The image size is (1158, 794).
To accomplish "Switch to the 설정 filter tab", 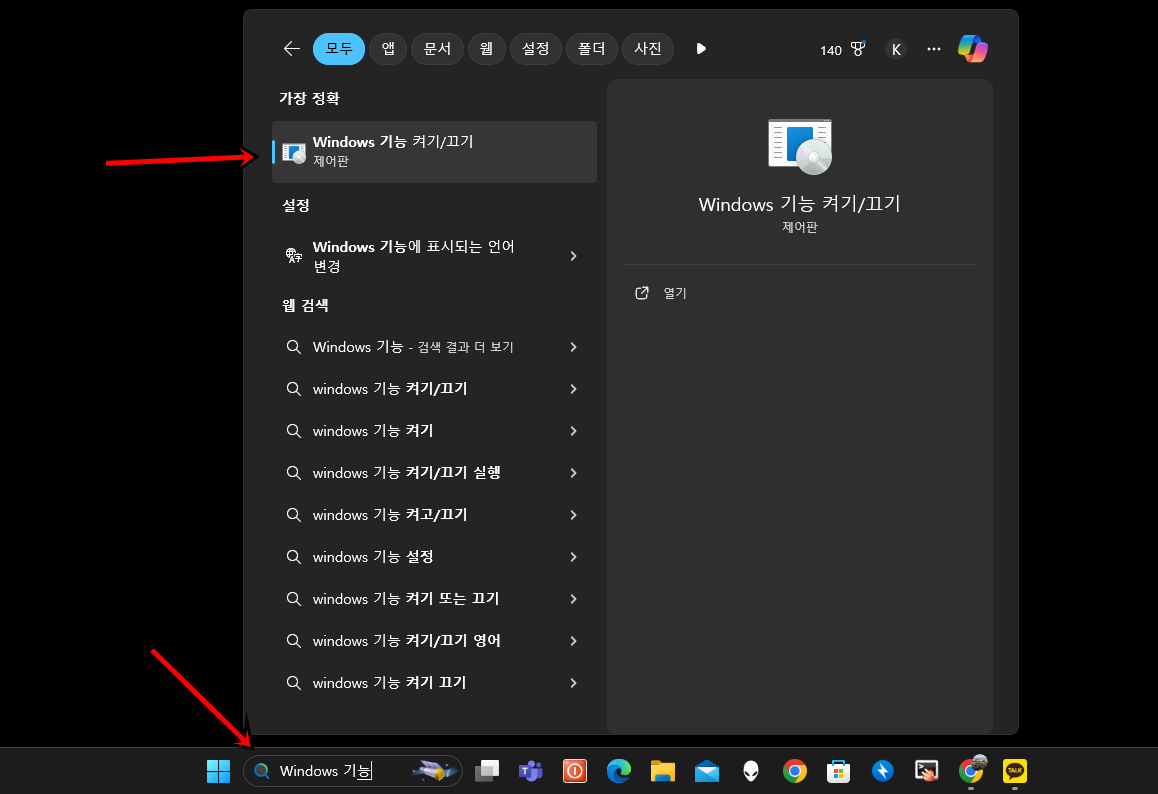I will pyautogui.click(x=535, y=49).
